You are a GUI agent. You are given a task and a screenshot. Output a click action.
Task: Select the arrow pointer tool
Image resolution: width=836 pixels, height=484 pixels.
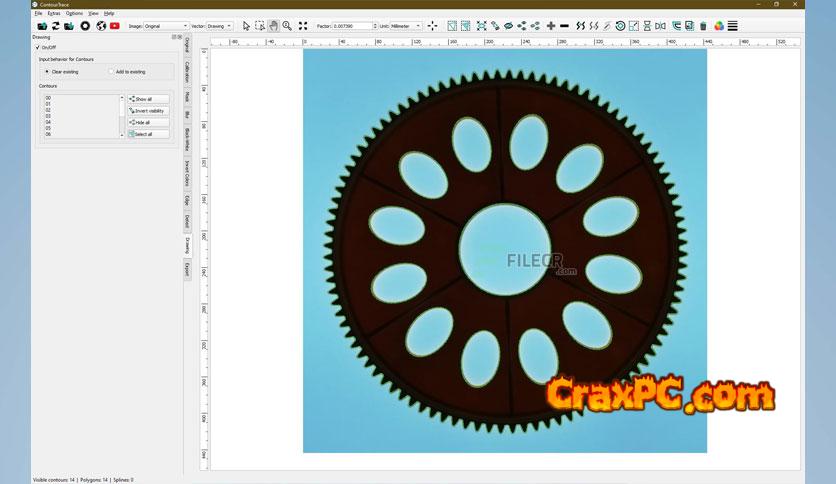coord(247,26)
